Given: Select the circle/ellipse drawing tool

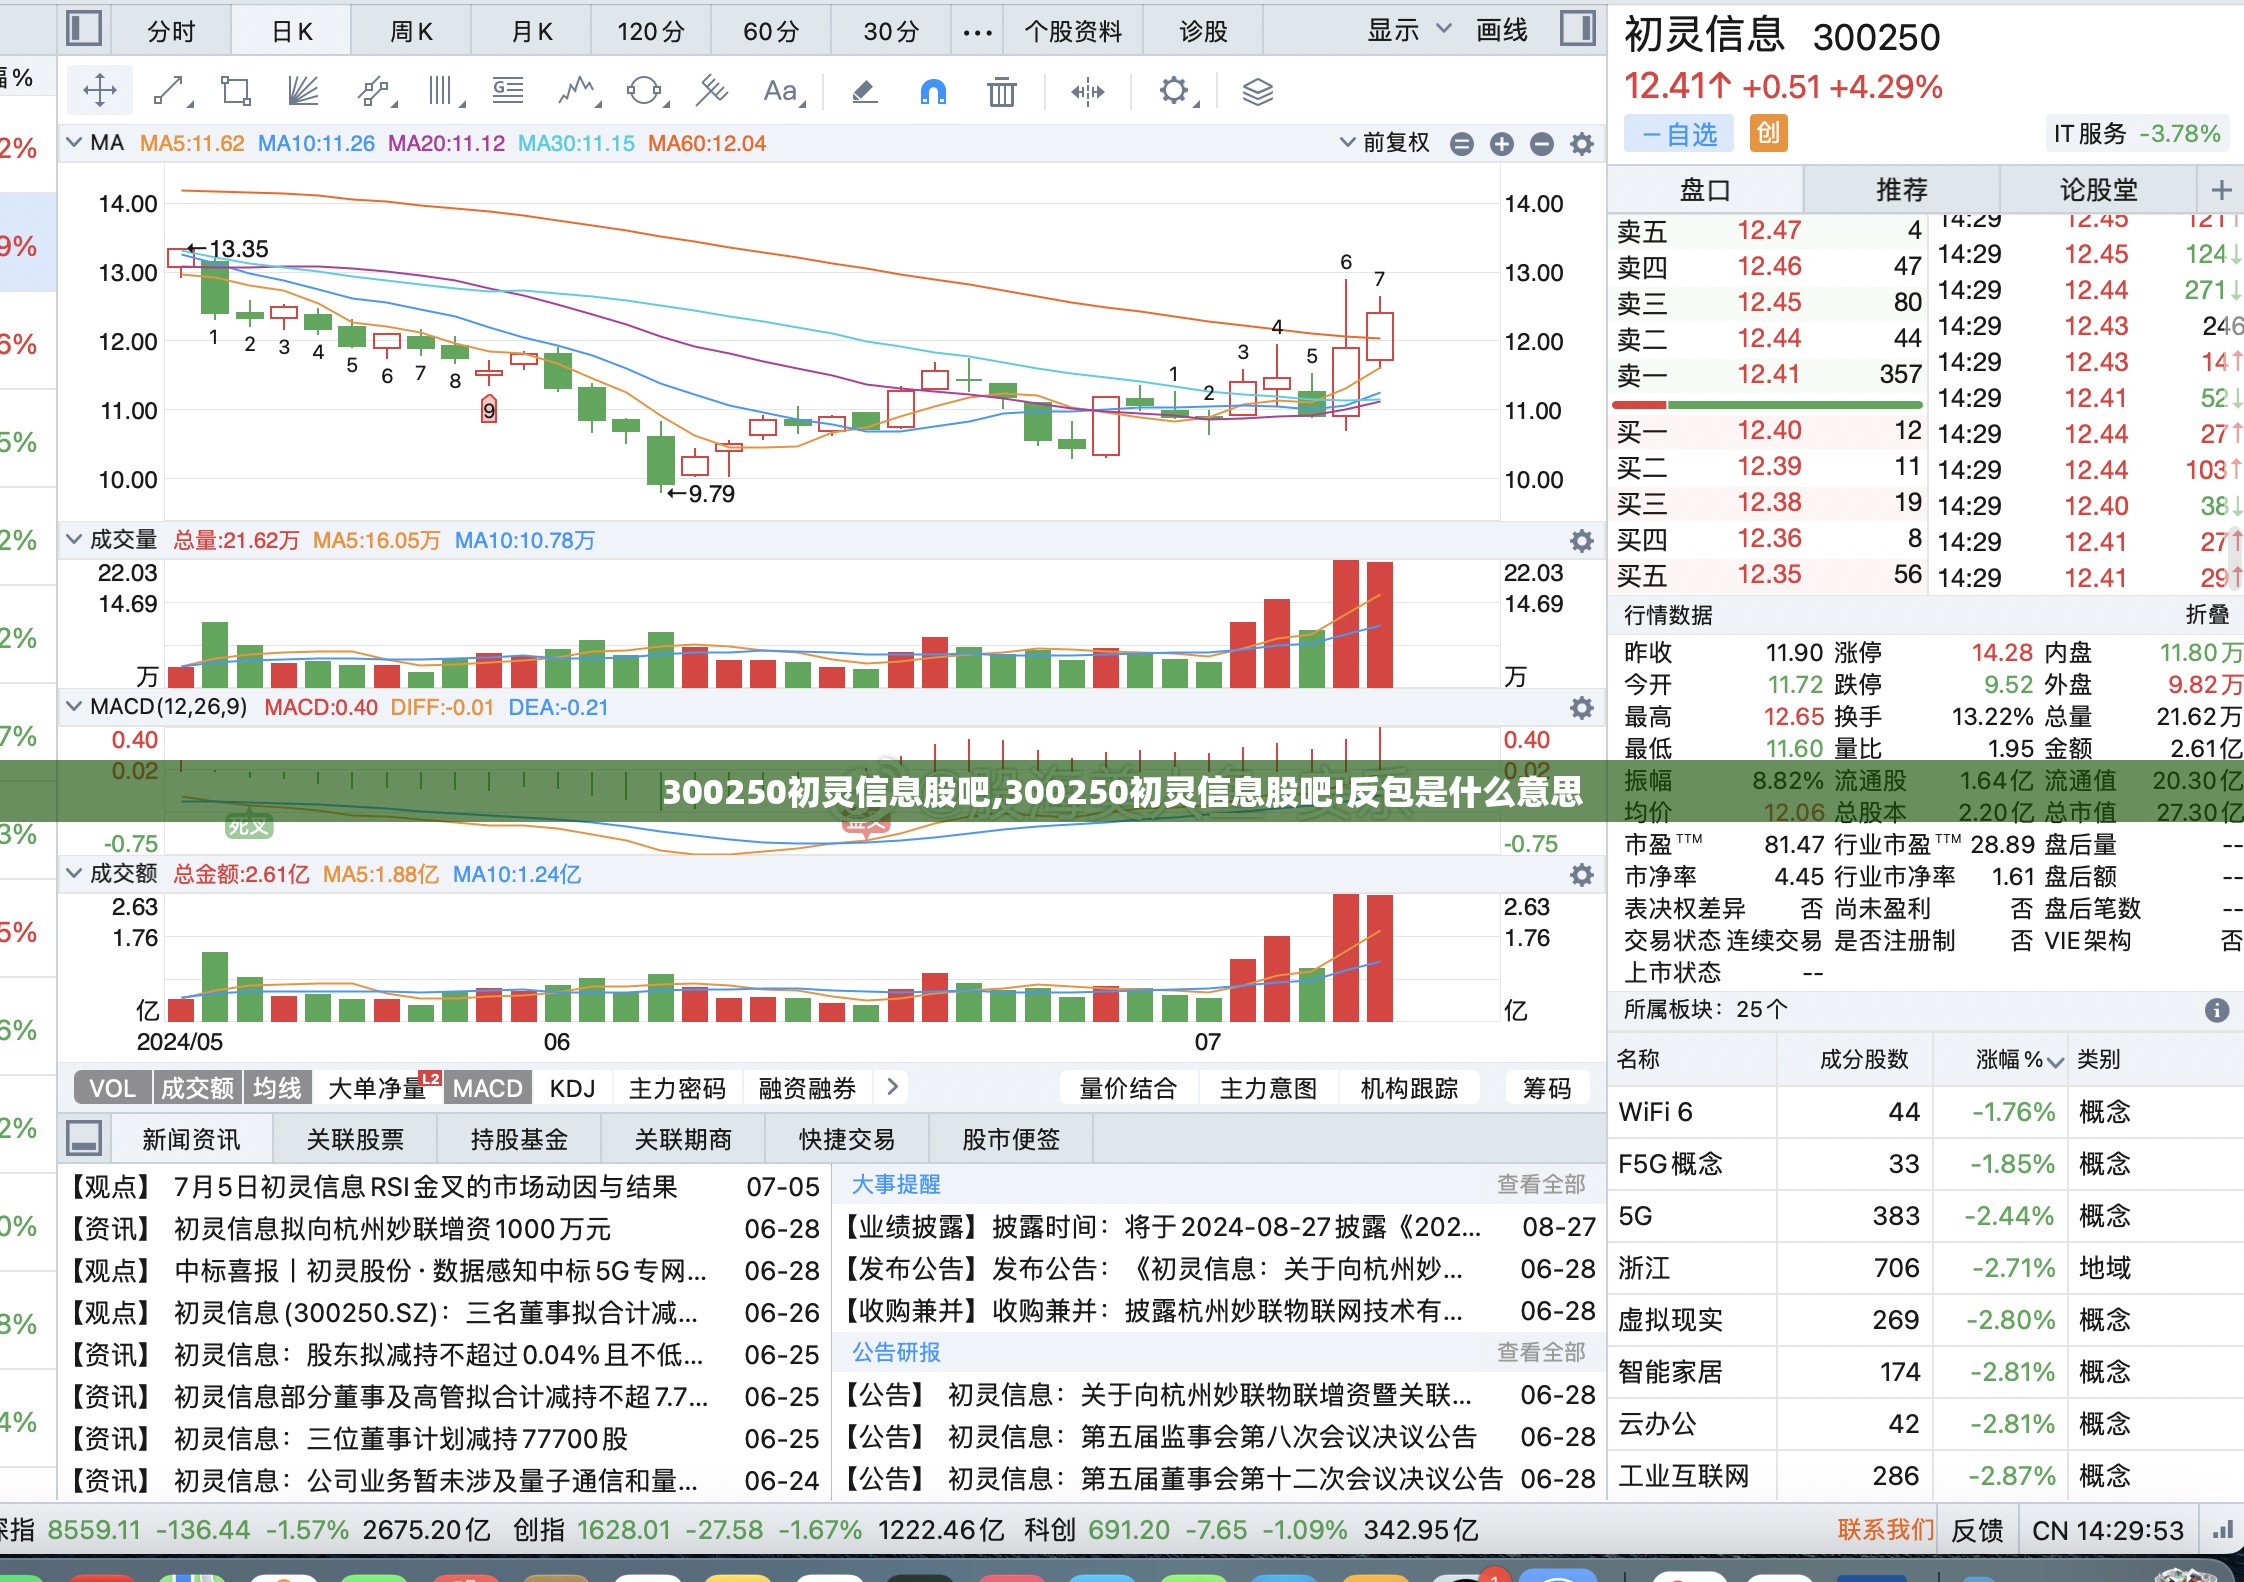Looking at the screenshot, I should click(646, 91).
